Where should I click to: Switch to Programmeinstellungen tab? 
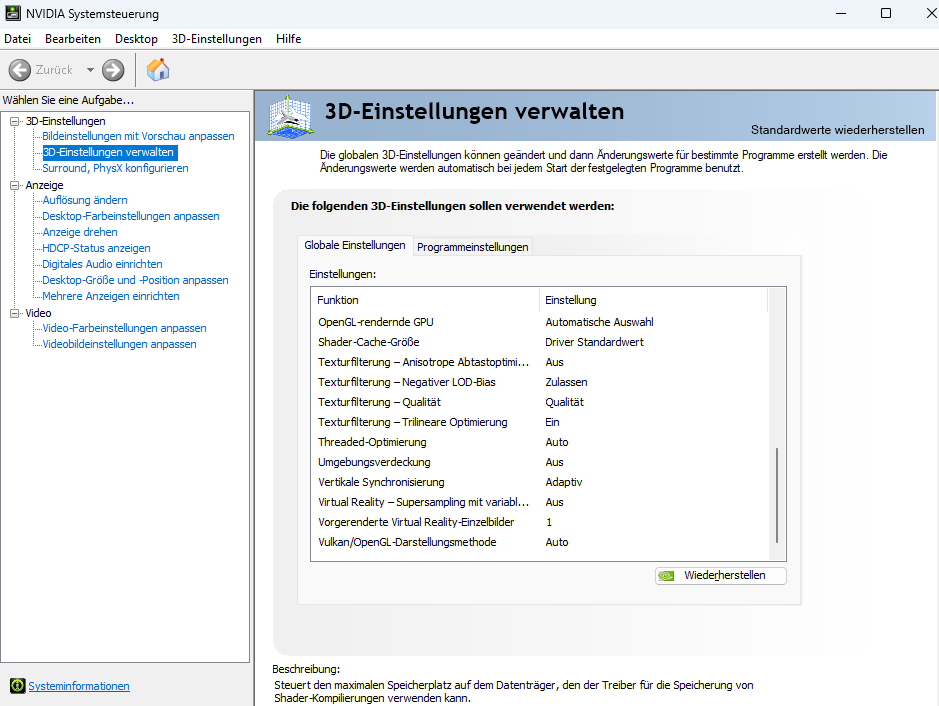472,247
